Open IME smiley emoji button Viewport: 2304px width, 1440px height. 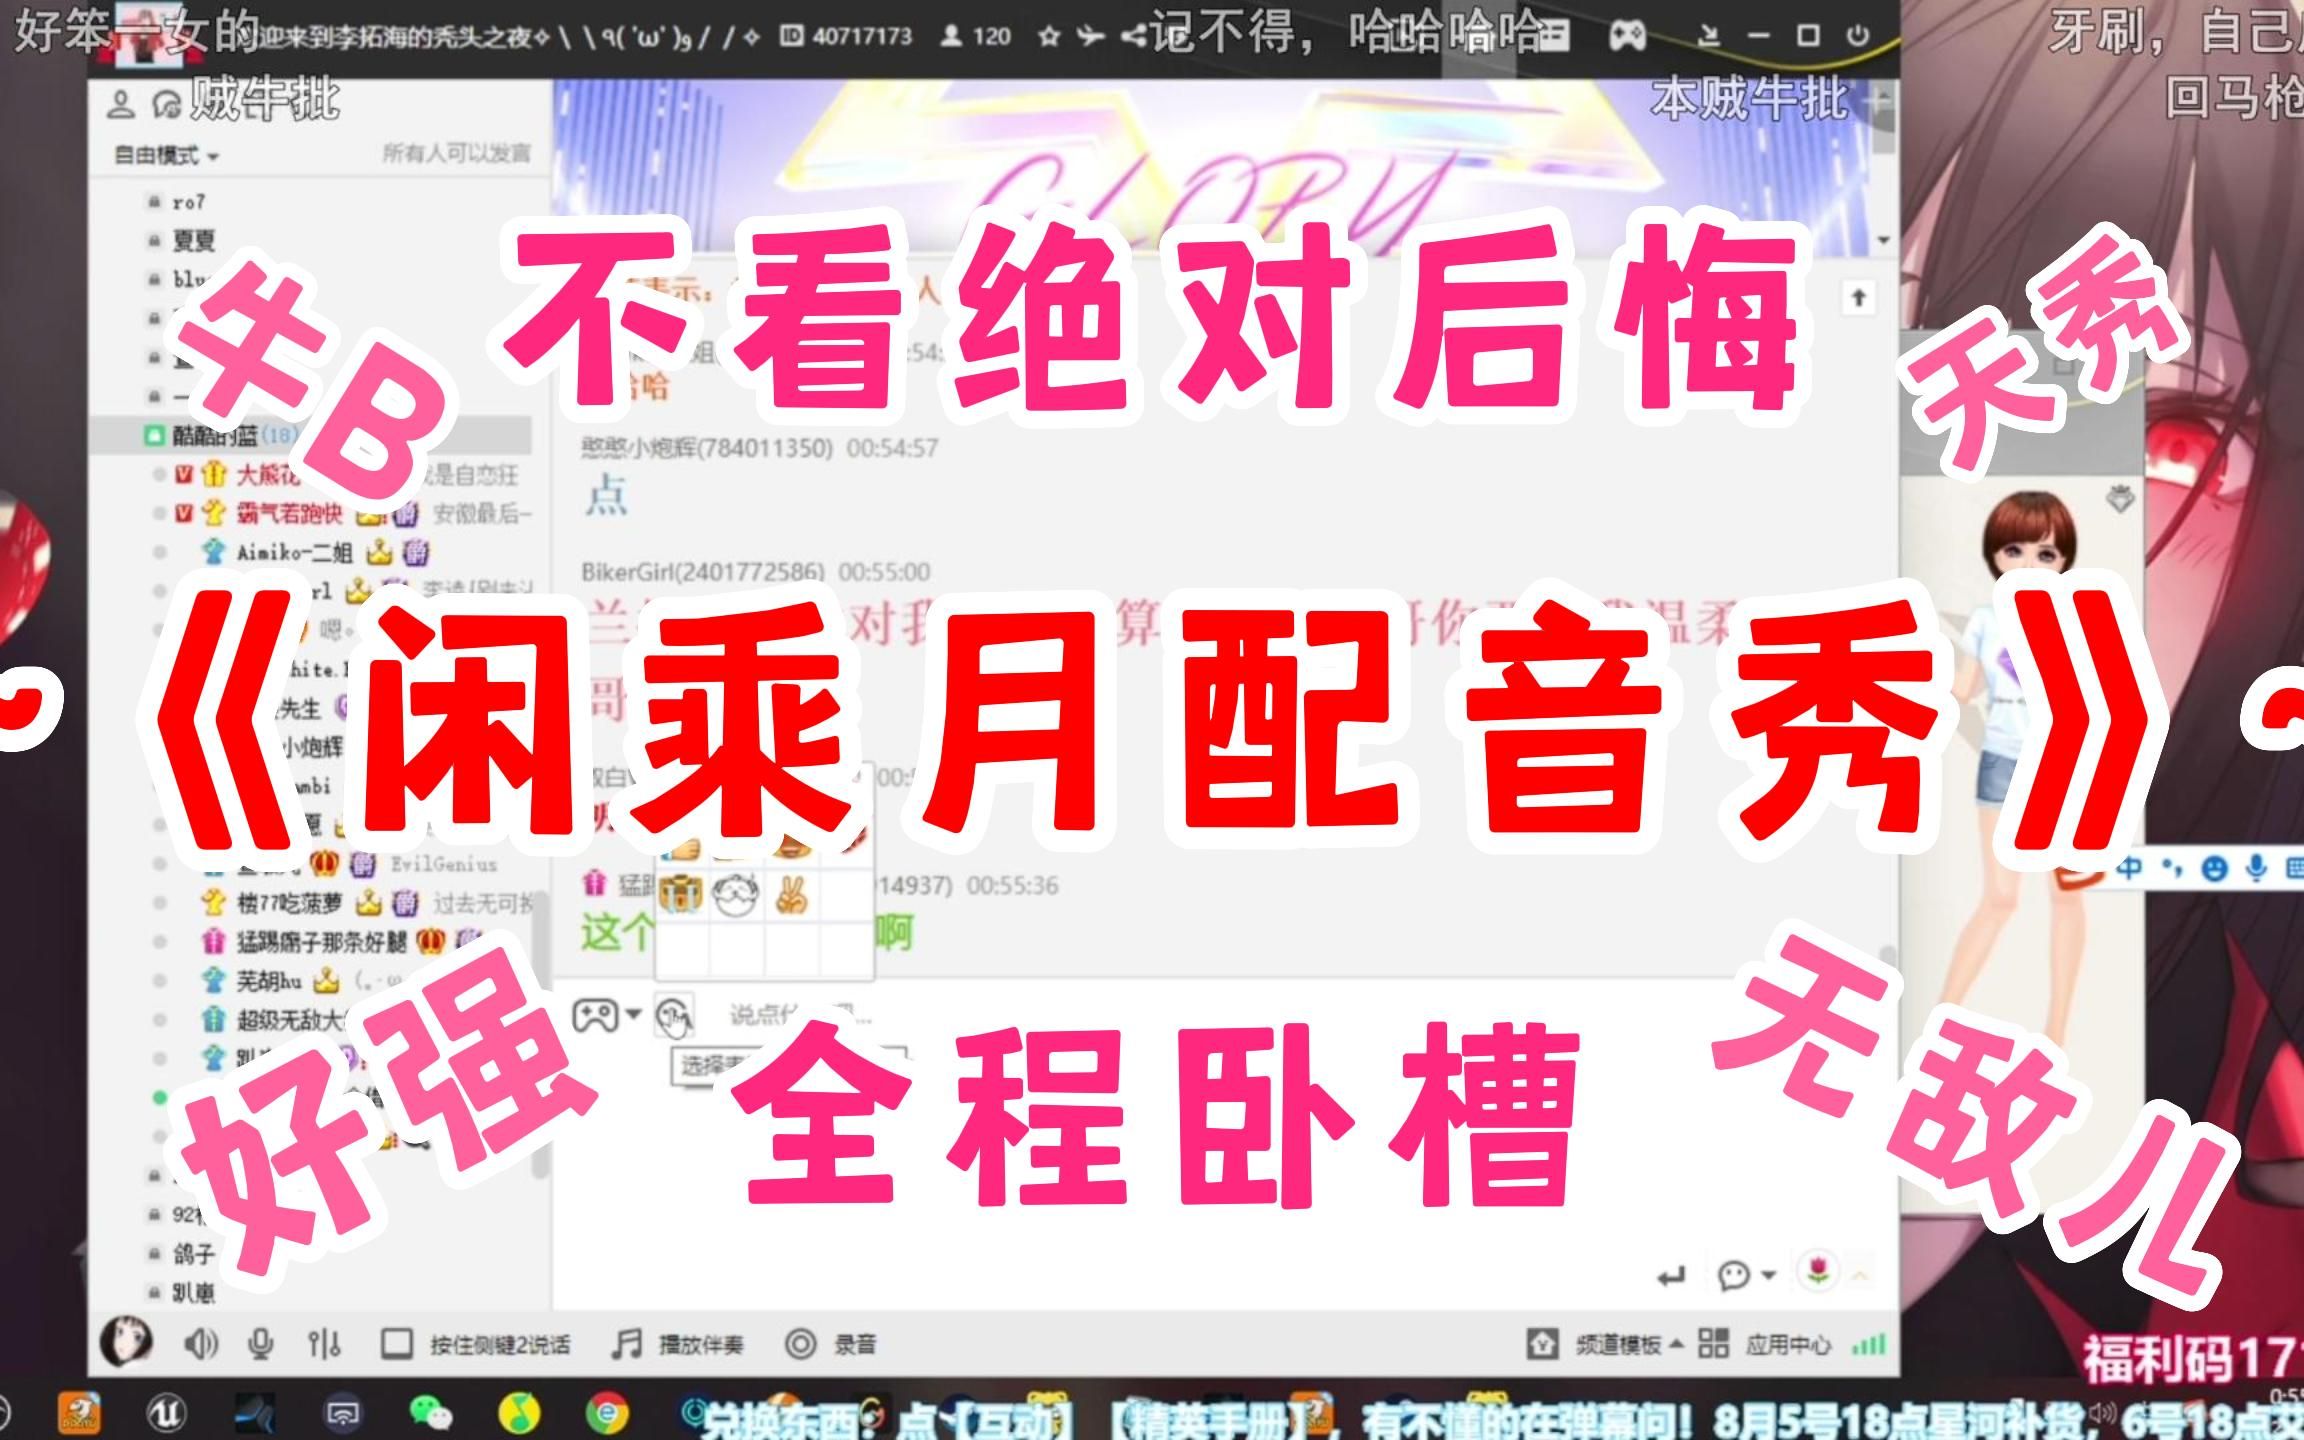pyautogui.click(x=2215, y=868)
